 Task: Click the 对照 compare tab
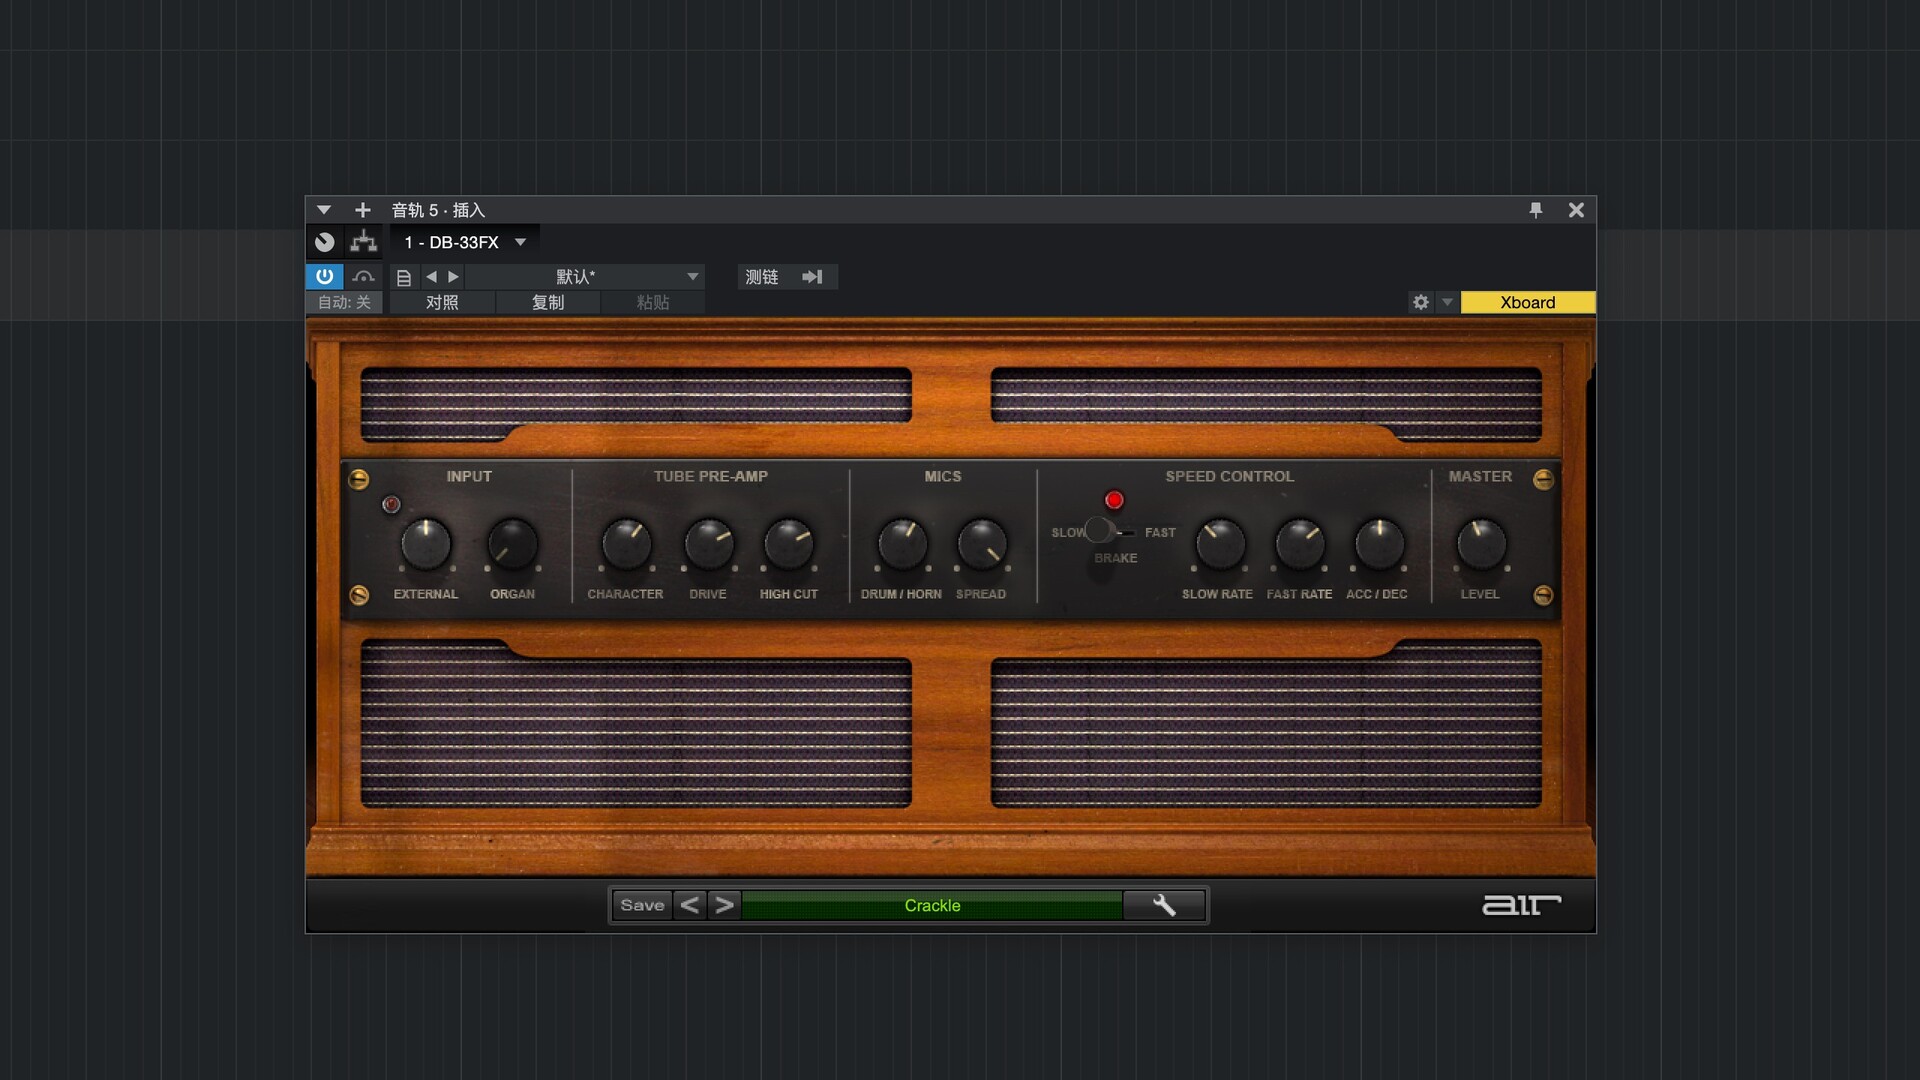(x=442, y=302)
